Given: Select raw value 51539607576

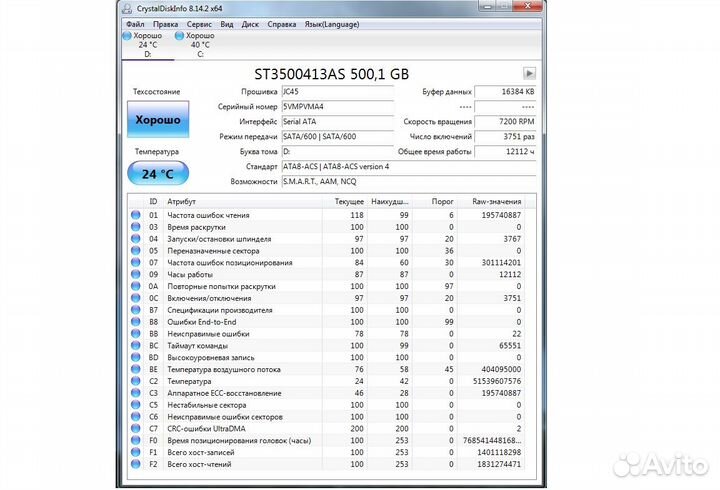Looking at the screenshot, I should 497,381.
